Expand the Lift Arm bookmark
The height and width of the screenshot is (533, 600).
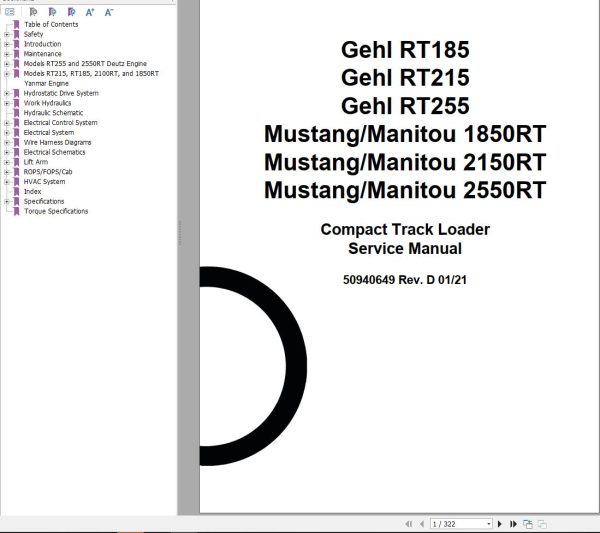(x=7, y=162)
